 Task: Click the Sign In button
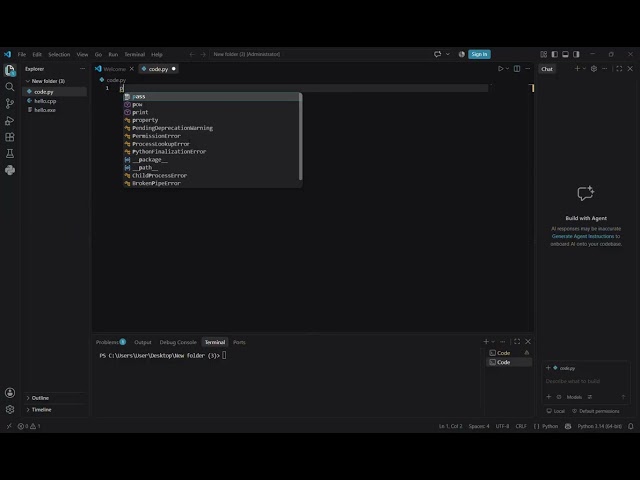tap(479, 54)
